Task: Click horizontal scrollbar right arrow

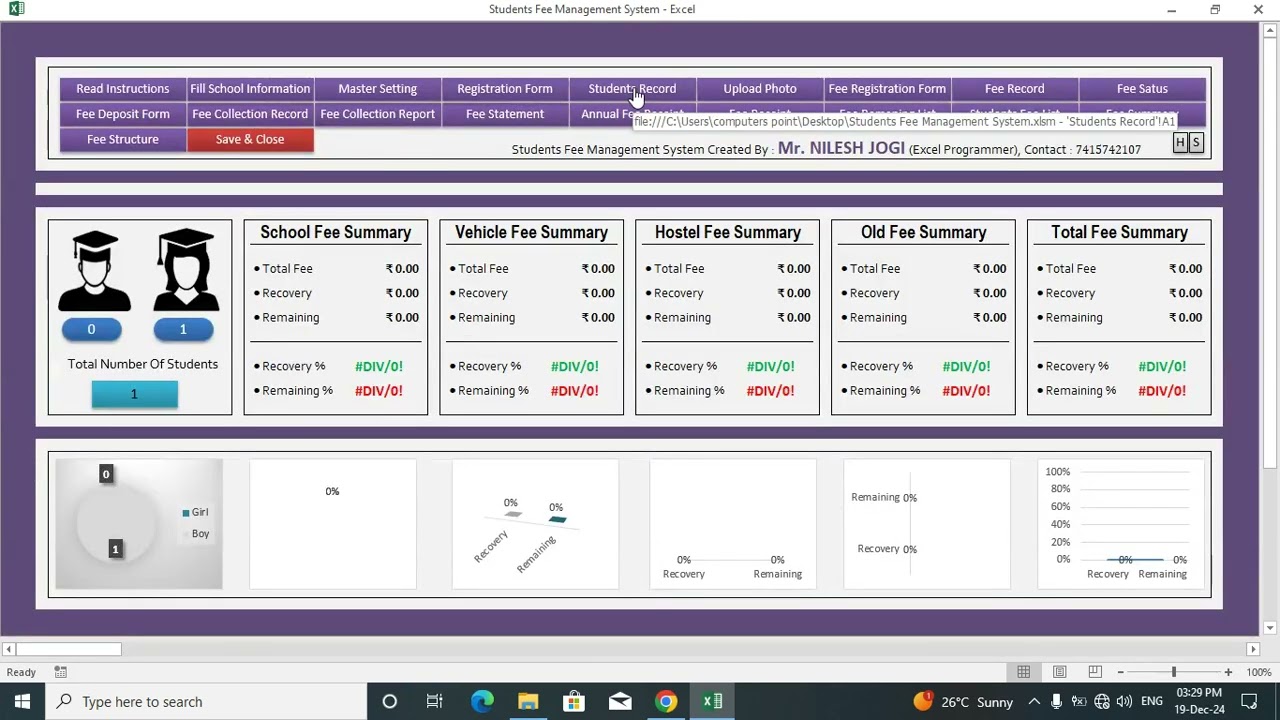Action: (x=1253, y=649)
